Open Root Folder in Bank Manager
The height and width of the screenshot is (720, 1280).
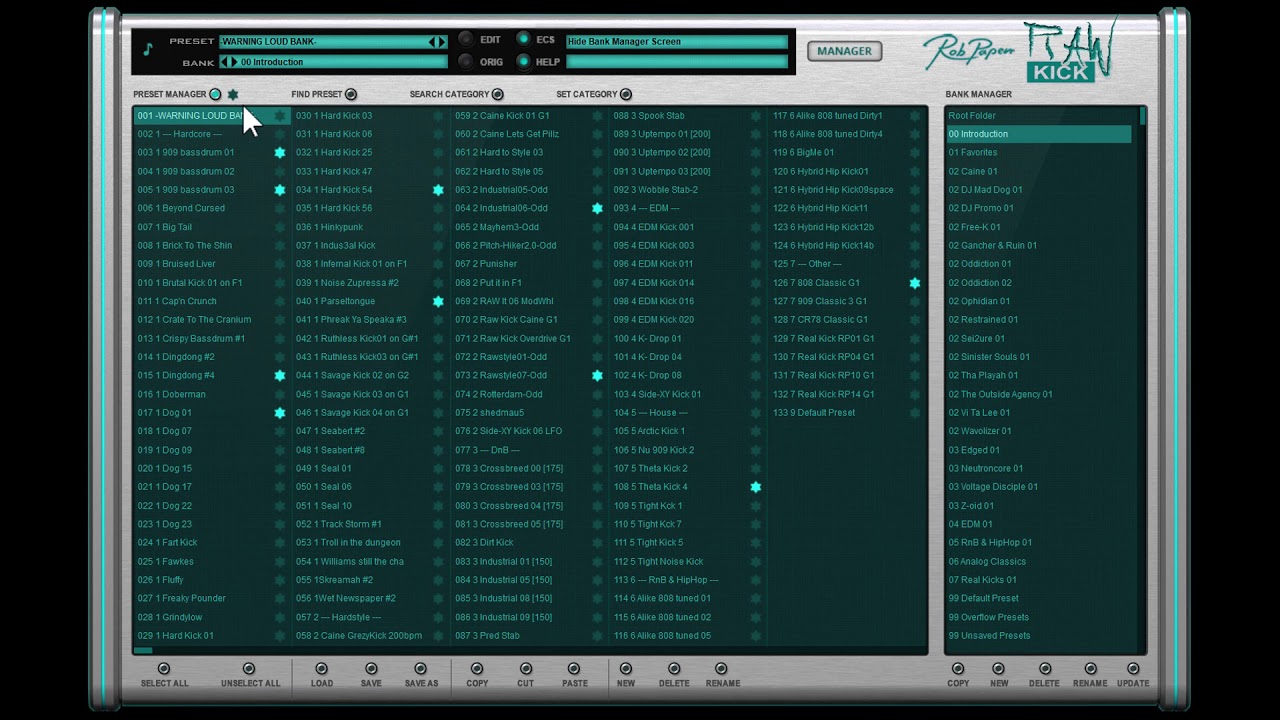point(1039,116)
